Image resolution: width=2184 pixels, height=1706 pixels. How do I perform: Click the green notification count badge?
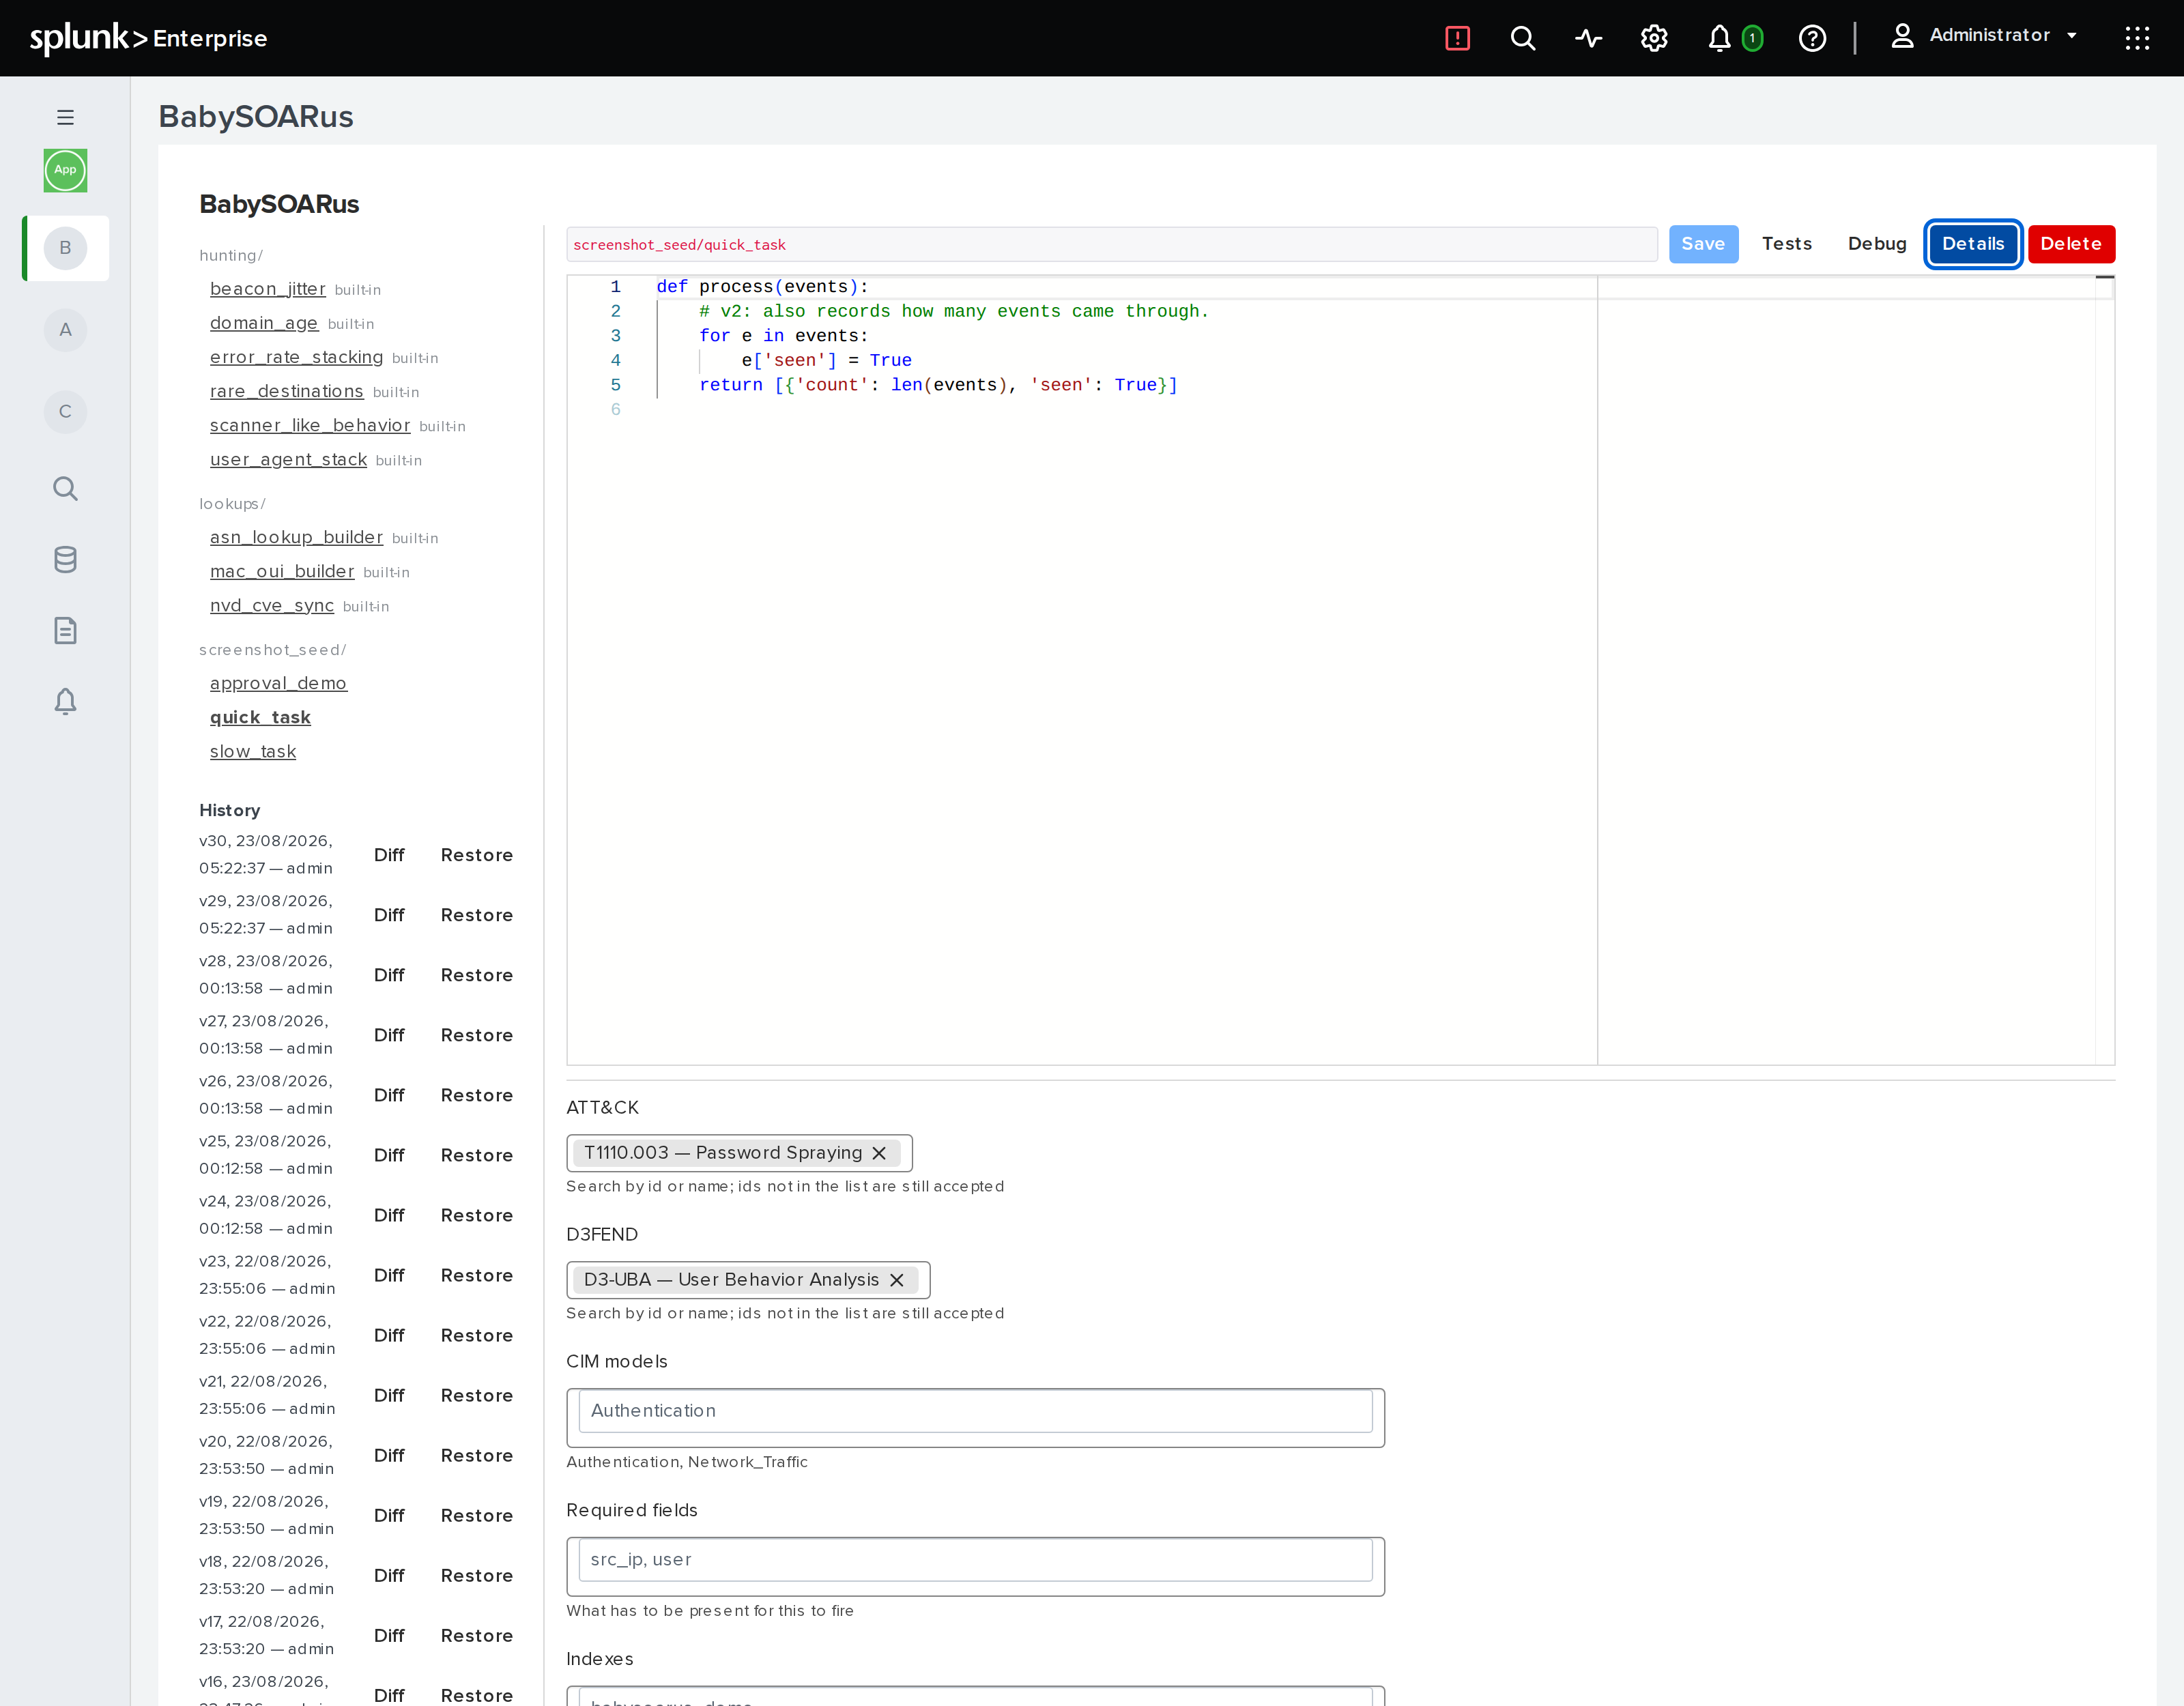tap(1752, 38)
